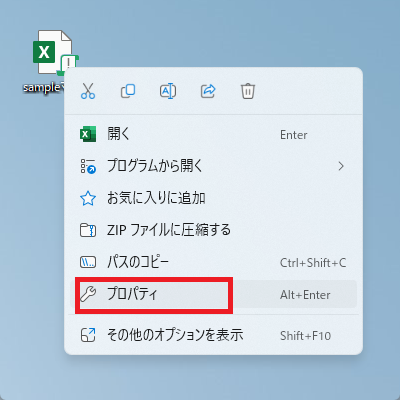Viewport: 400px width, 400px height.
Task: Open the file with 開く
Action: (x=213, y=134)
